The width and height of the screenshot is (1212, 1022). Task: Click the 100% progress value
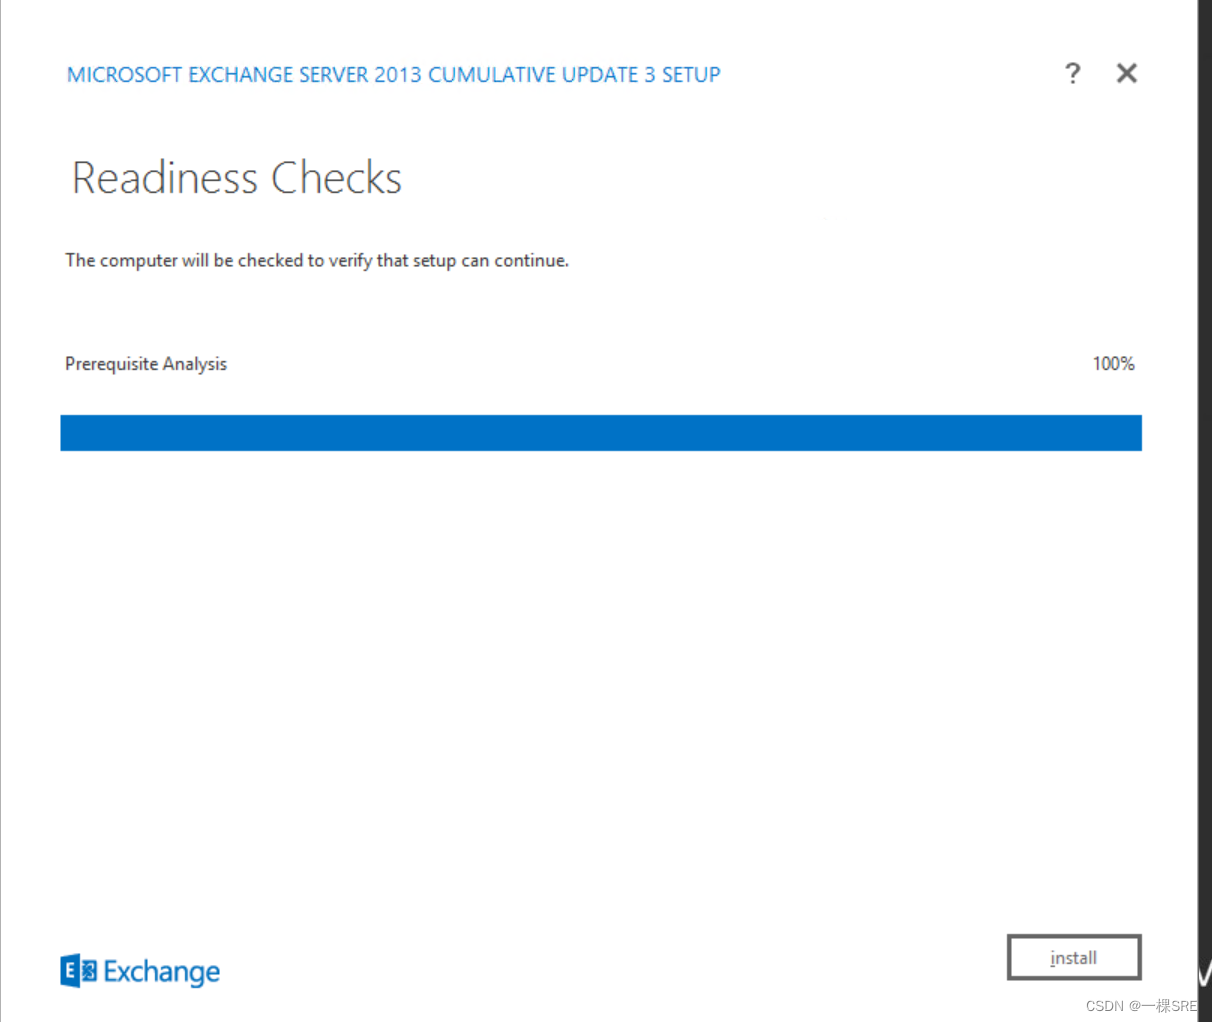pyautogui.click(x=1113, y=364)
